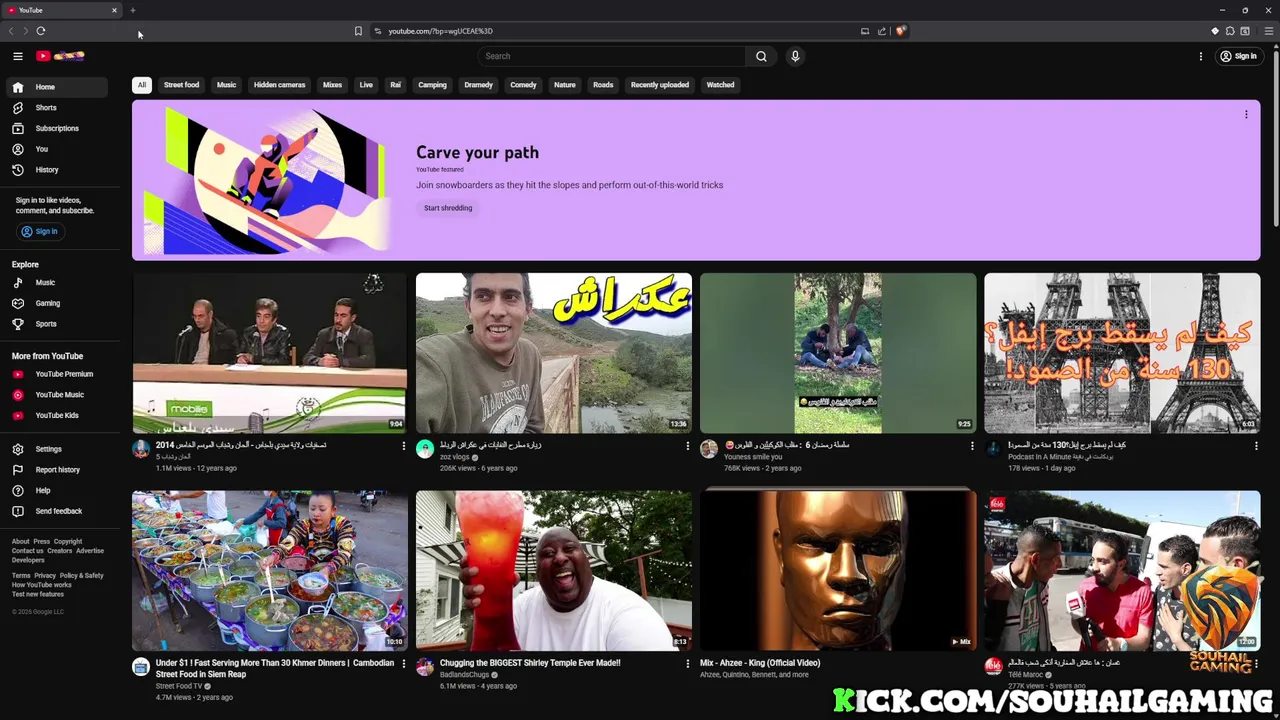Select the Watched filter chip
This screenshot has width=1280, height=720.
(720, 85)
